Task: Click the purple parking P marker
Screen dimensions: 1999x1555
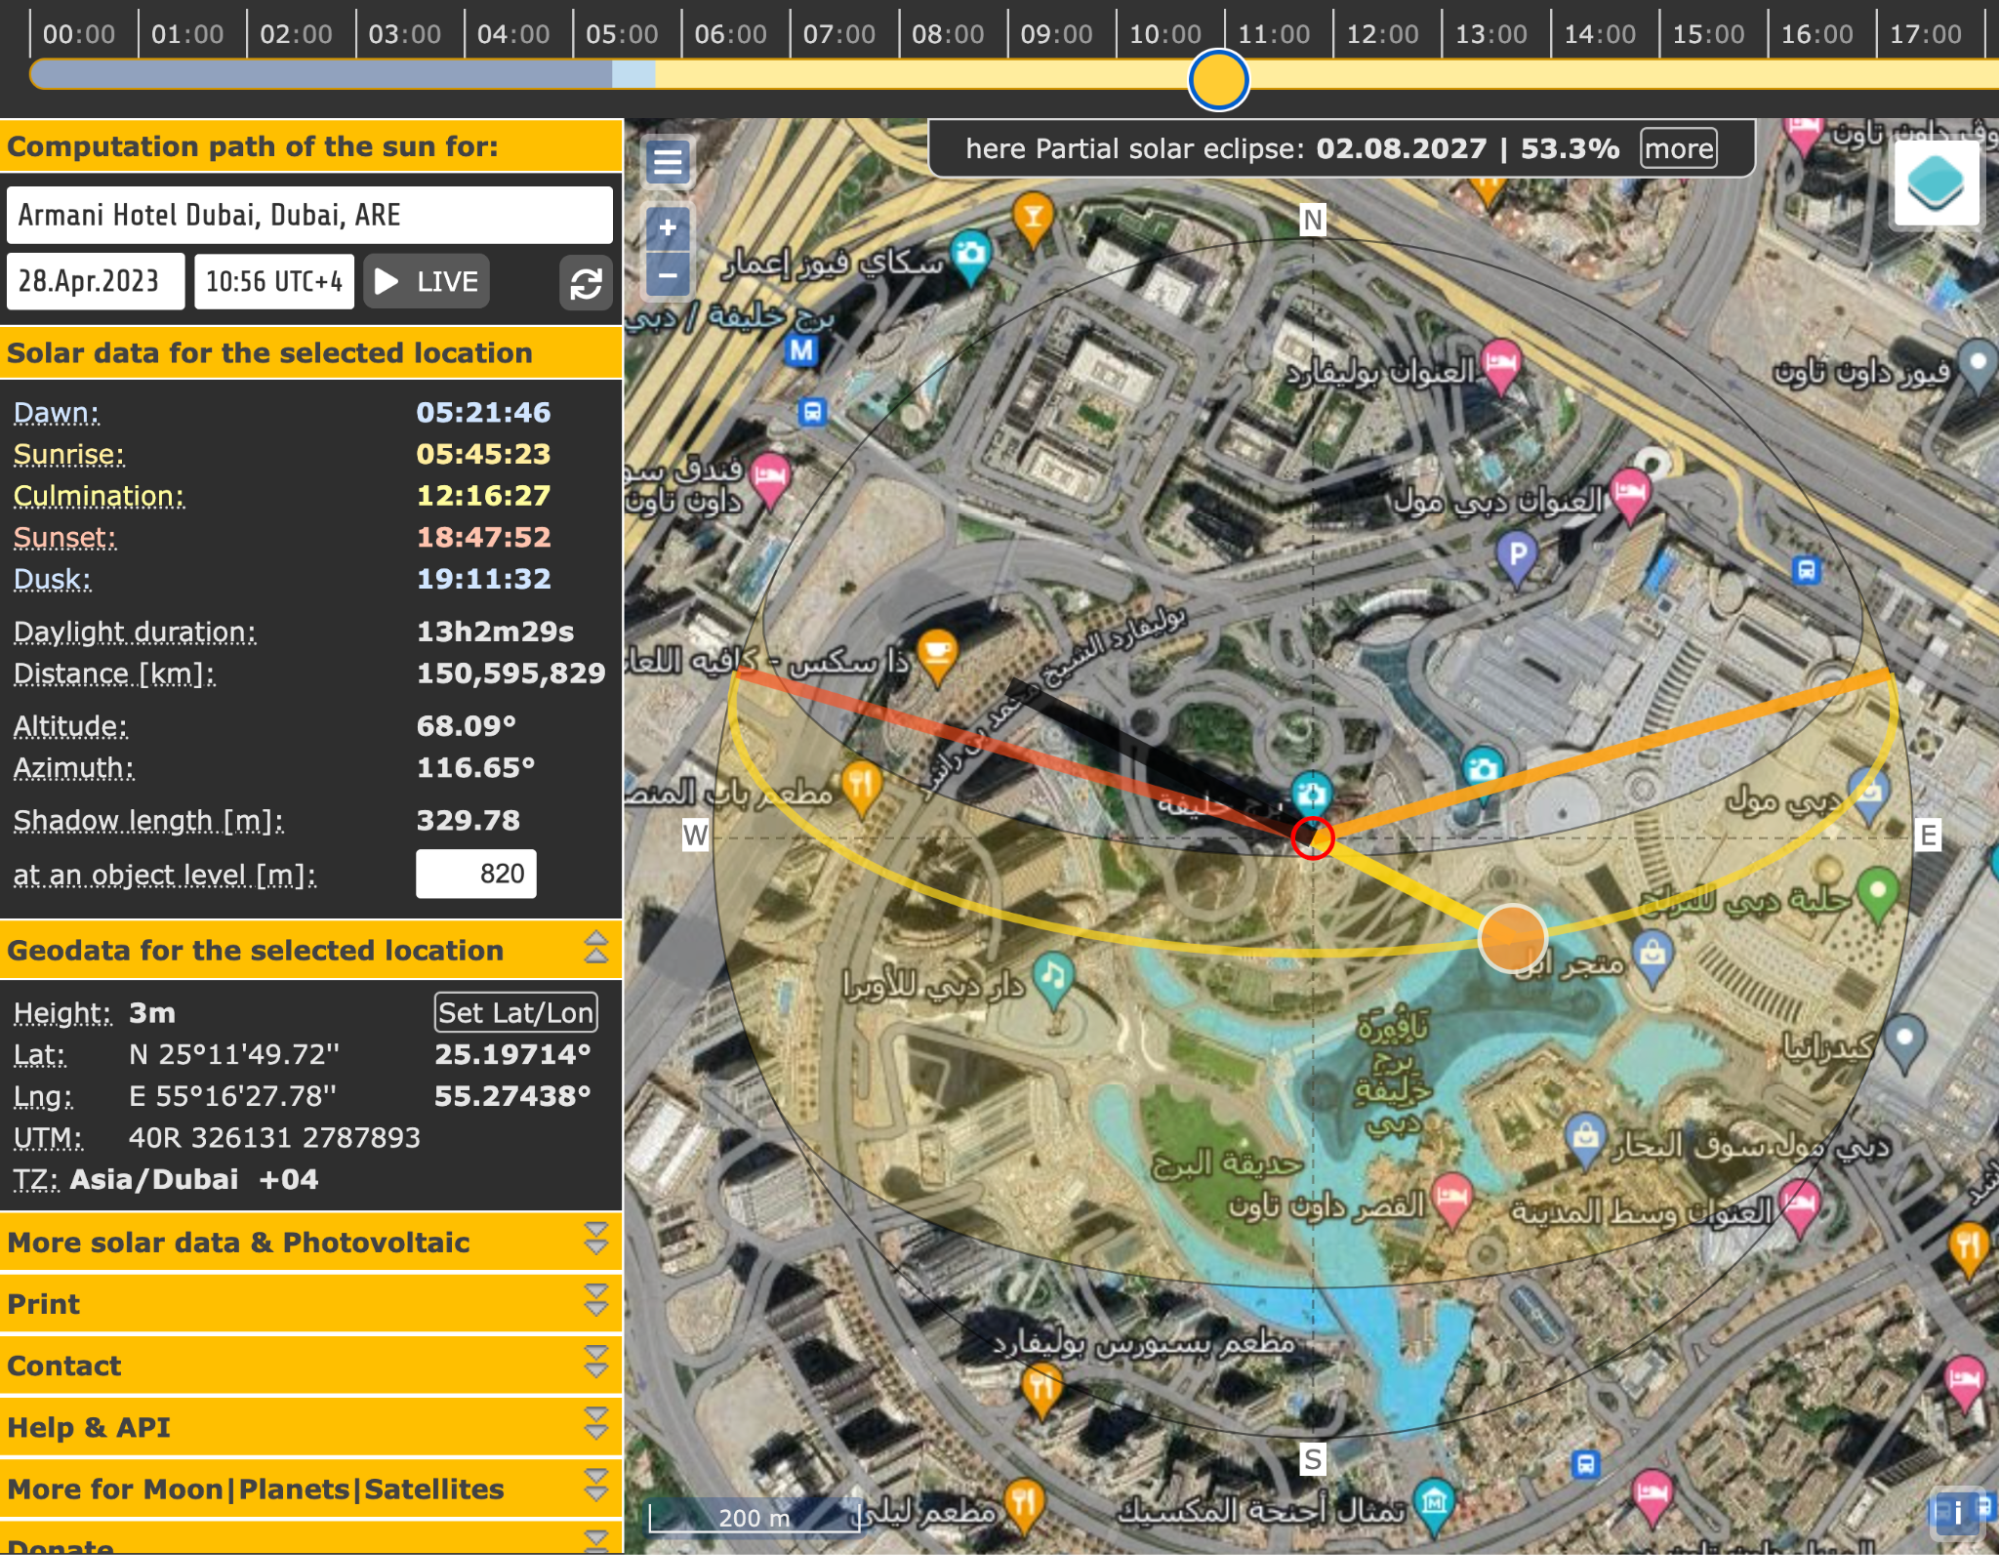Action: pos(1517,555)
